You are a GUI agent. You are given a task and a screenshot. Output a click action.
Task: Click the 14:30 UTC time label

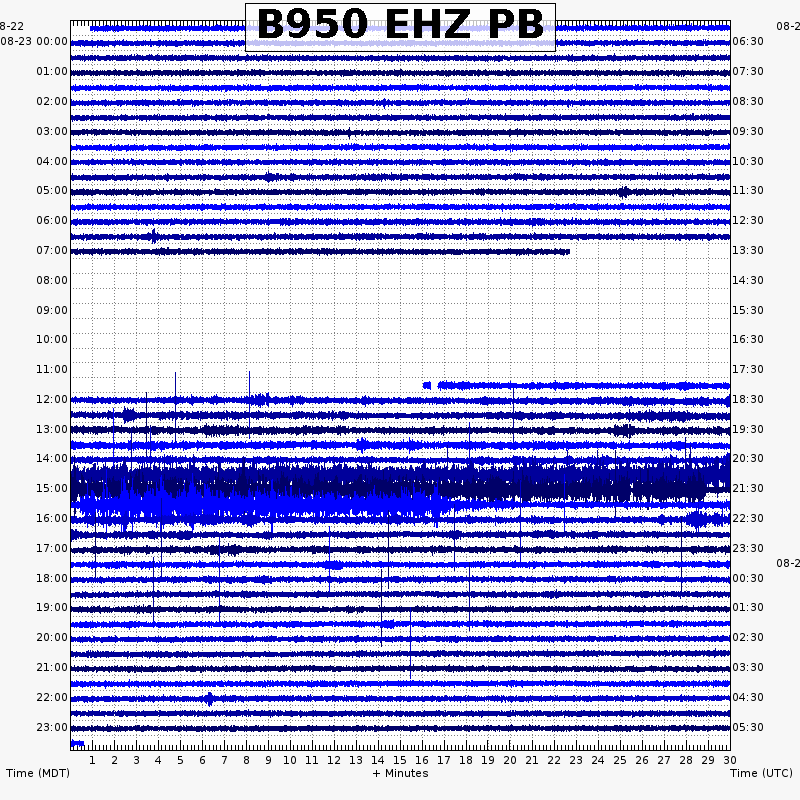click(x=748, y=281)
